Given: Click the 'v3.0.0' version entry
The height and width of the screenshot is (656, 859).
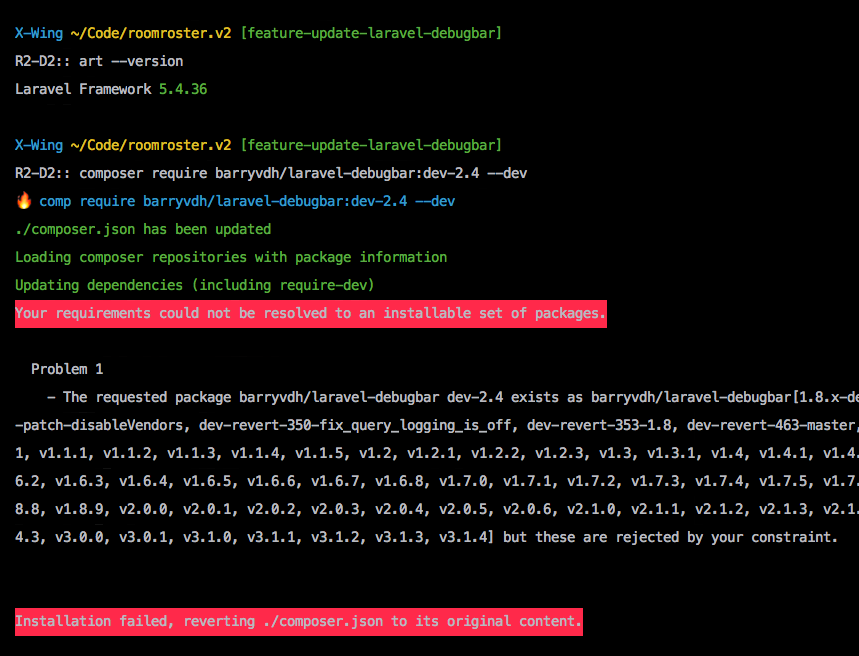Looking at the screenshot, I should pos(79,537).
